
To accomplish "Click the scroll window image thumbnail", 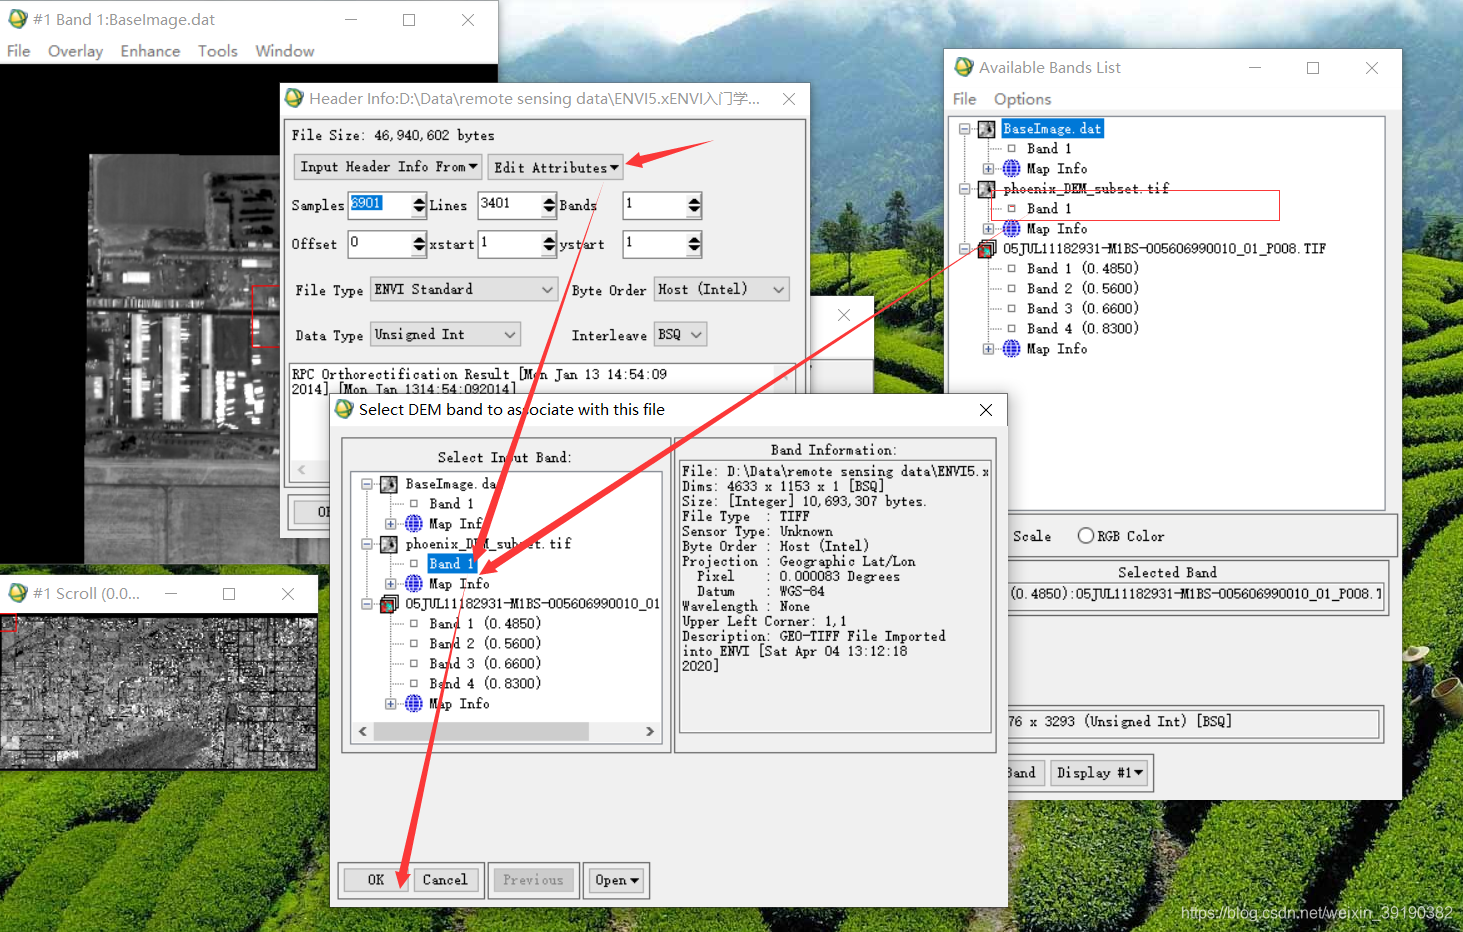I will [159, 692].
